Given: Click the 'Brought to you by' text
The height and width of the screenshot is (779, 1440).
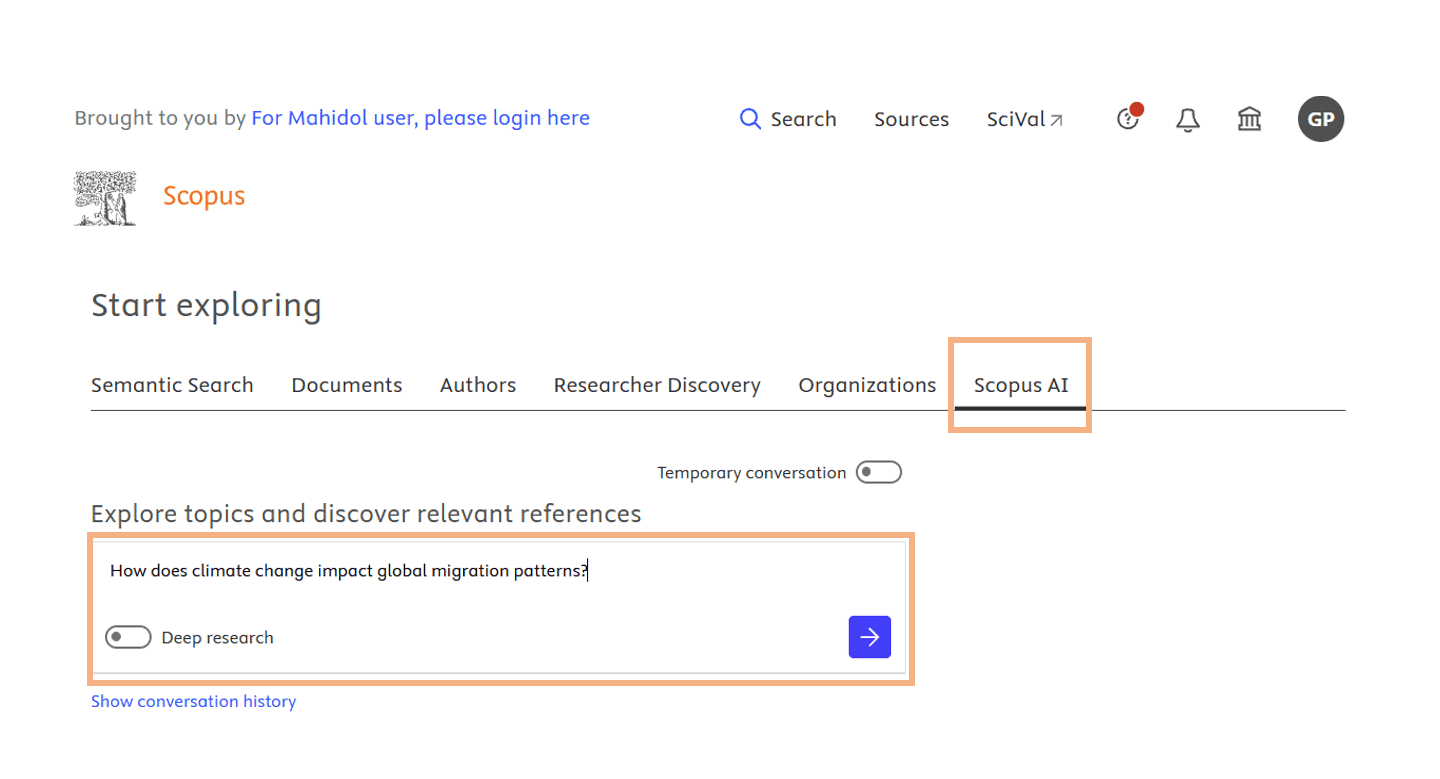Looking at the screenshot, I should (160, 118).
